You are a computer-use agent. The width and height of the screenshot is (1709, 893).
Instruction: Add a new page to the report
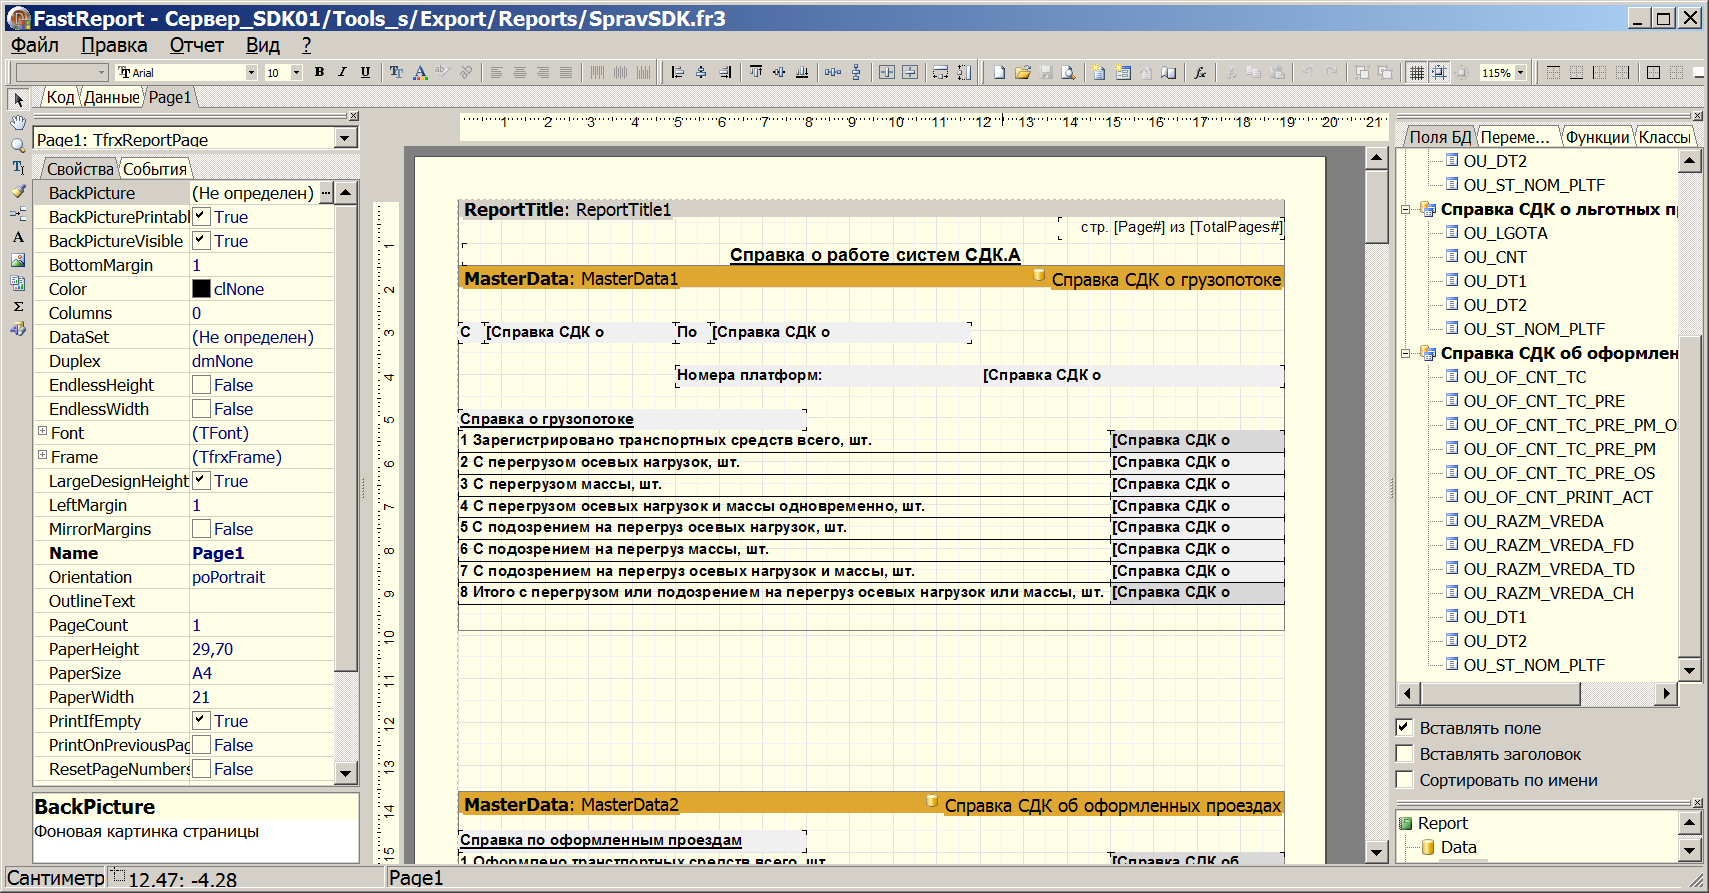pyautogui.click(x=1099, y=72)
